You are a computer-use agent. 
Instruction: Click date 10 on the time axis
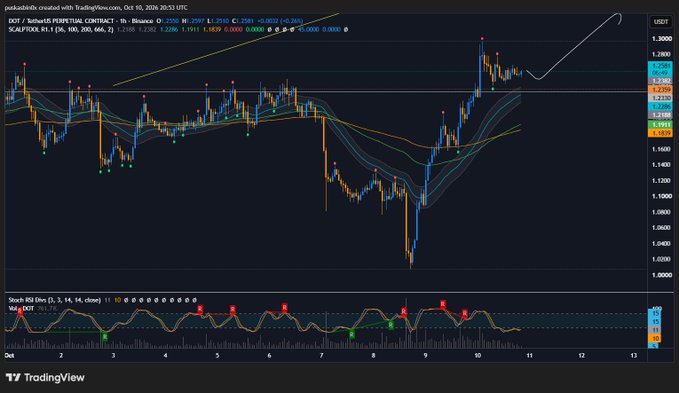(x=477, y=355)
